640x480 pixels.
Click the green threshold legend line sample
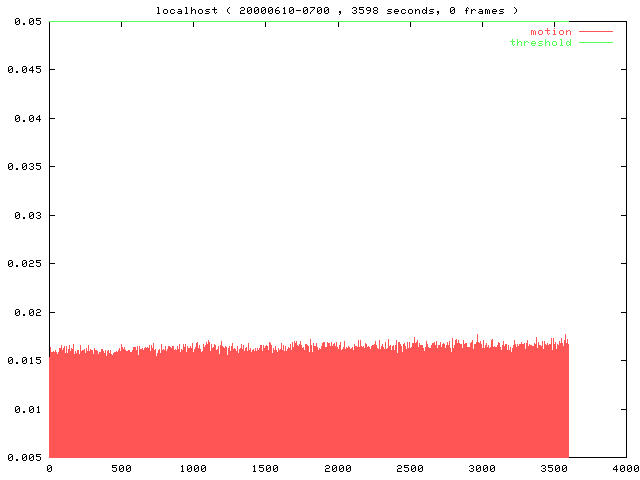coord(595,43)
